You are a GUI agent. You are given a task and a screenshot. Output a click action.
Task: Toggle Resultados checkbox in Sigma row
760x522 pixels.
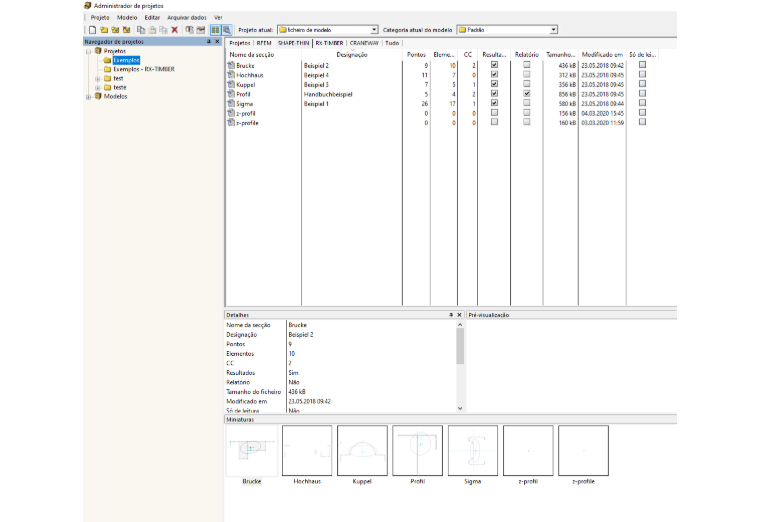click(x=494, y=103)
